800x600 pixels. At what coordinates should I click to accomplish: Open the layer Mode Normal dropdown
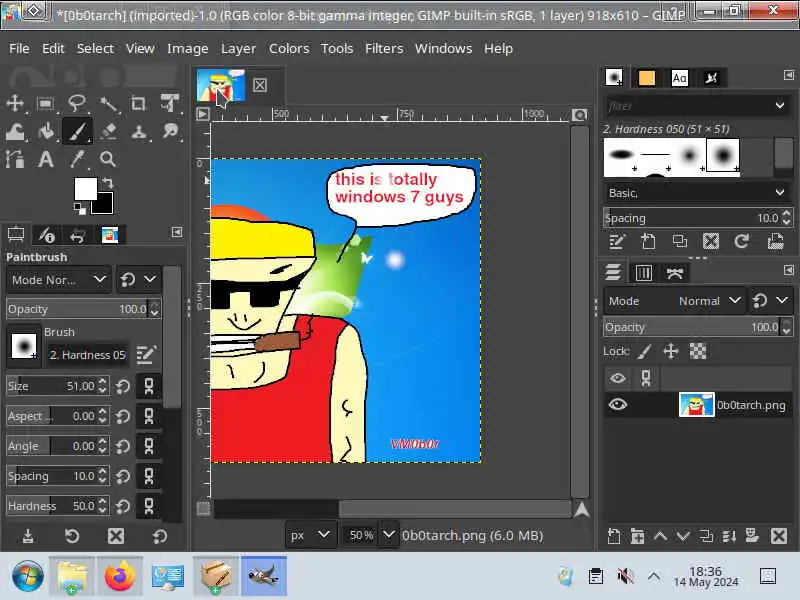pos(674,301)
